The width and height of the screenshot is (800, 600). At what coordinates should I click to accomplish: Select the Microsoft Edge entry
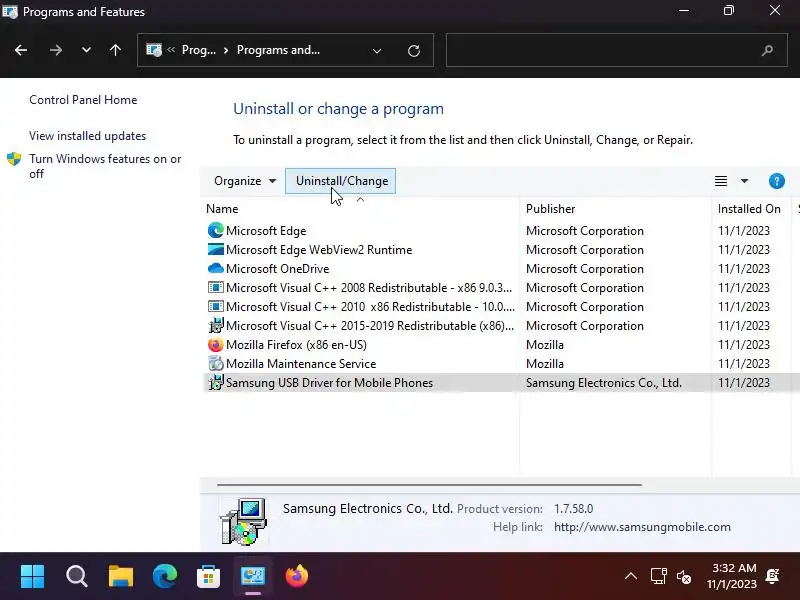point(266,231)
